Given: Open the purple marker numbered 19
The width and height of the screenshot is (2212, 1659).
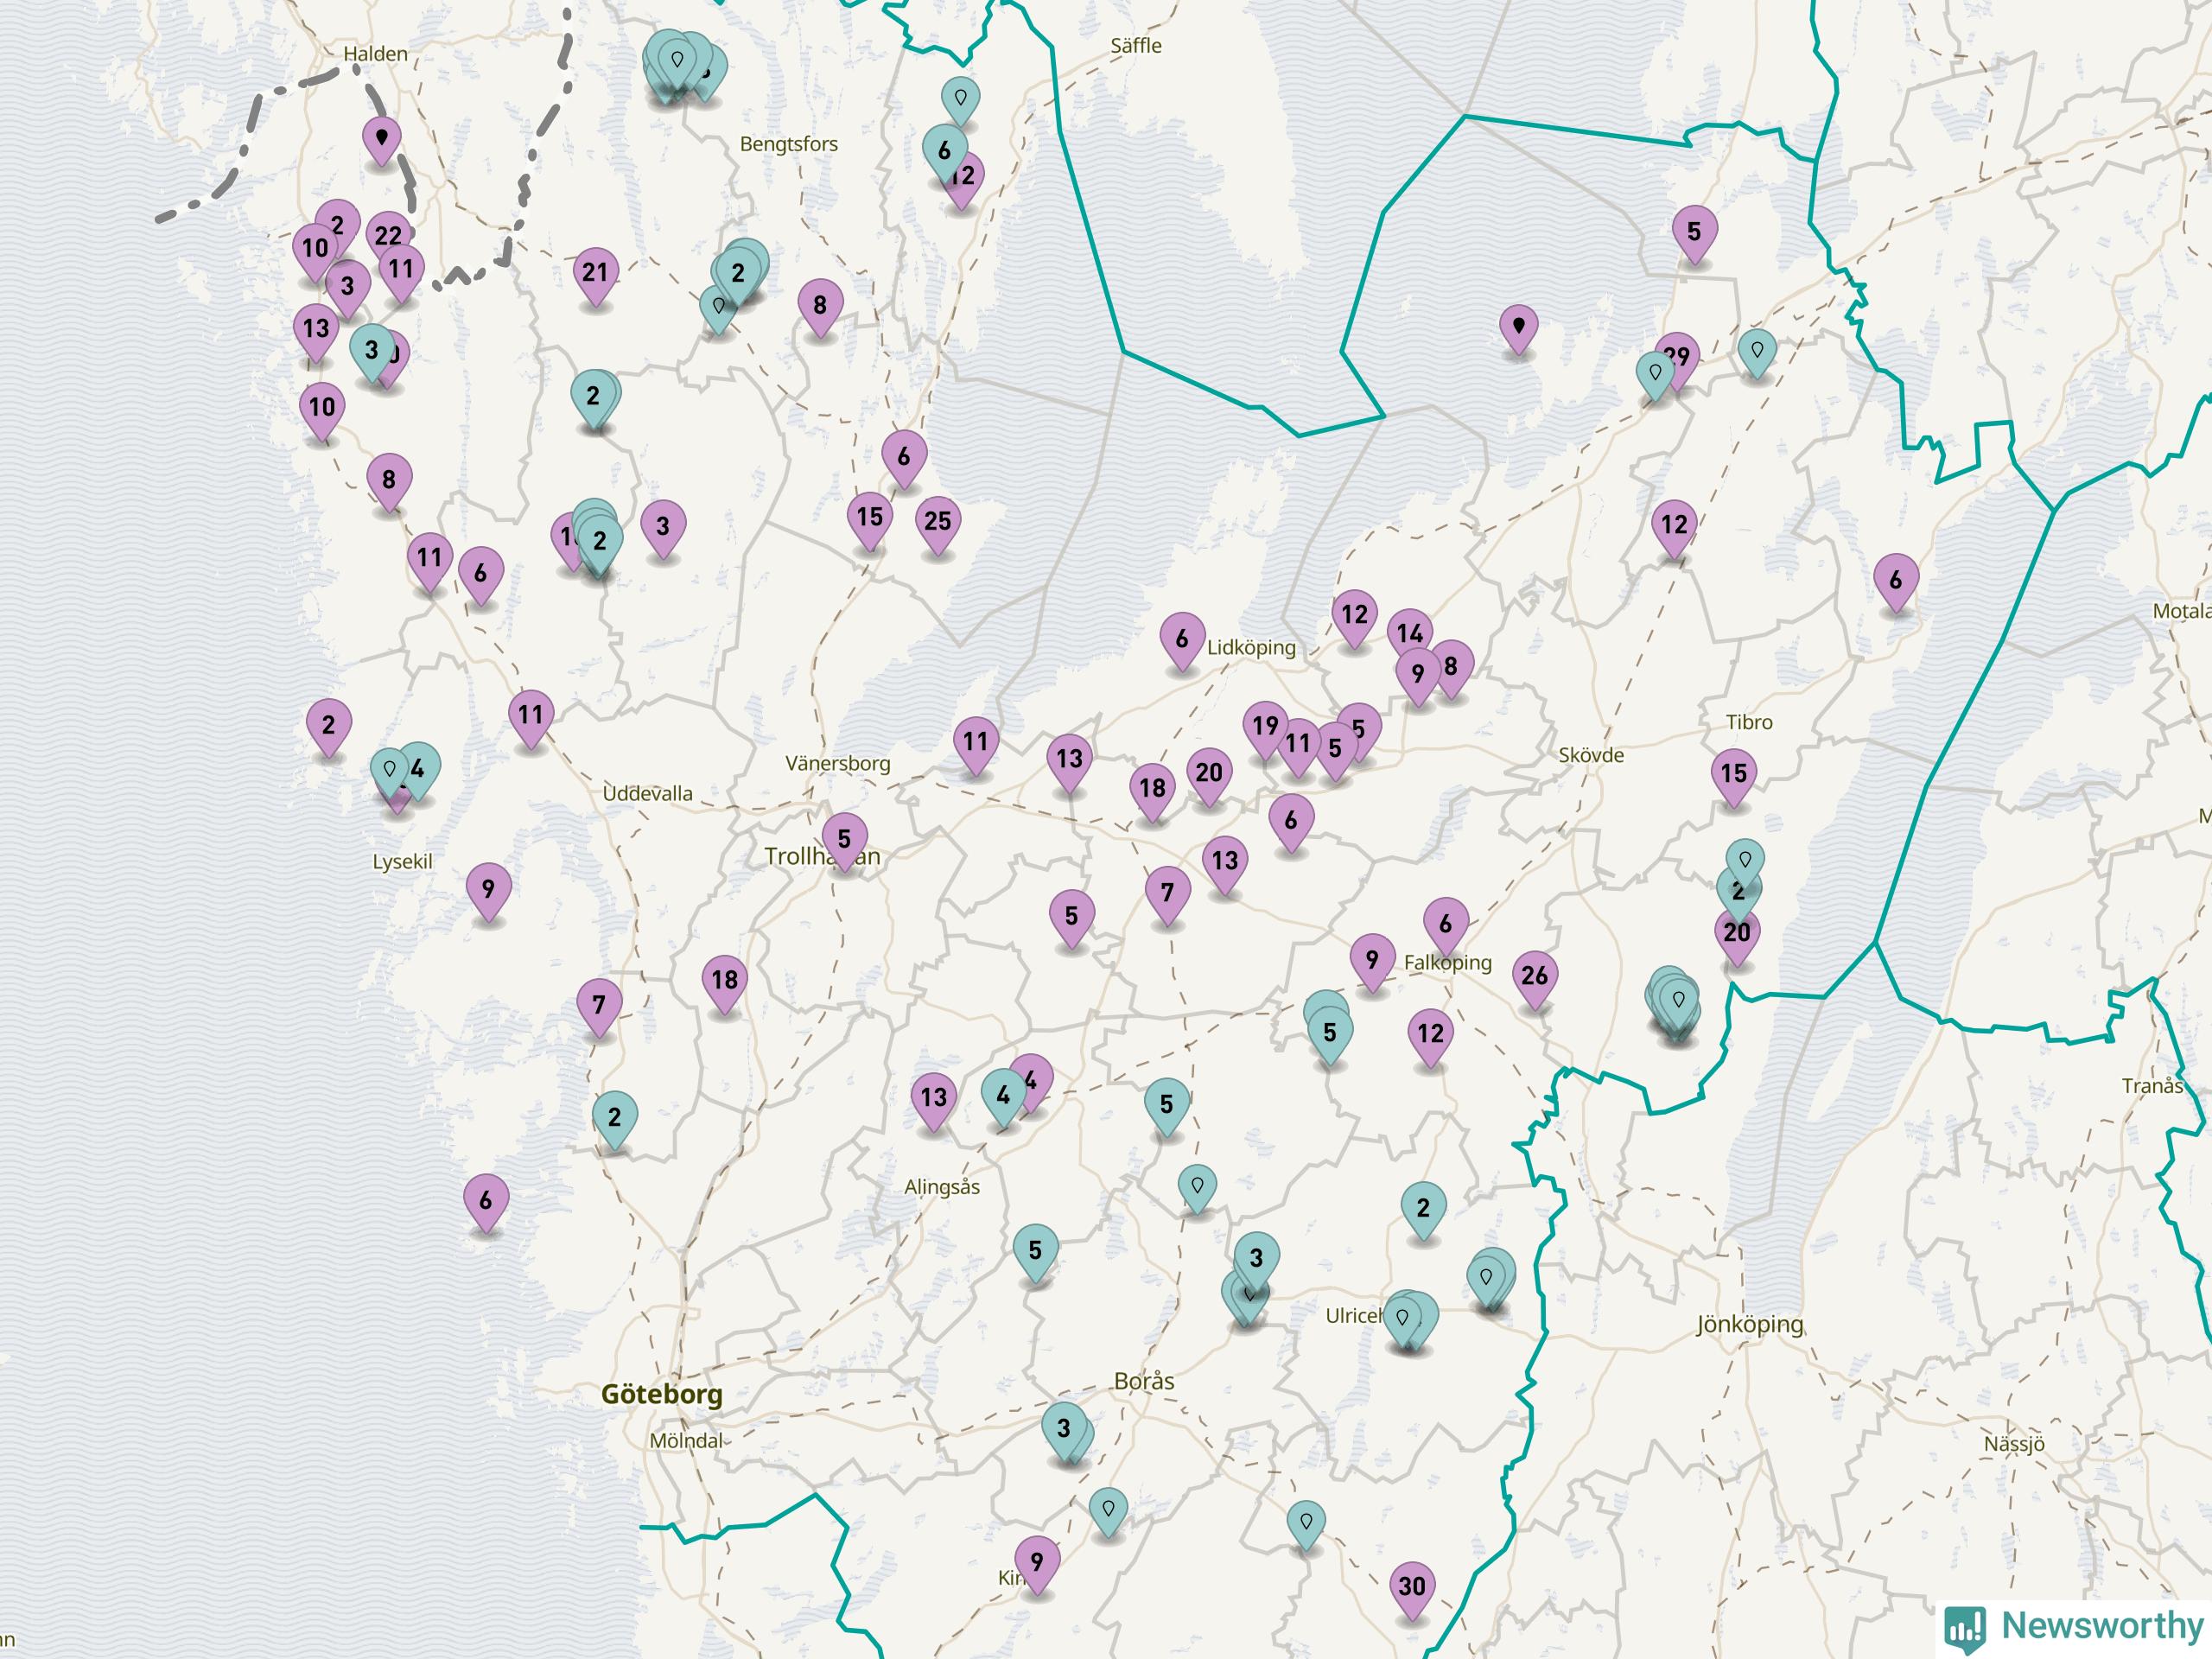Looking at the screenshot, I should coord(1265,725).
